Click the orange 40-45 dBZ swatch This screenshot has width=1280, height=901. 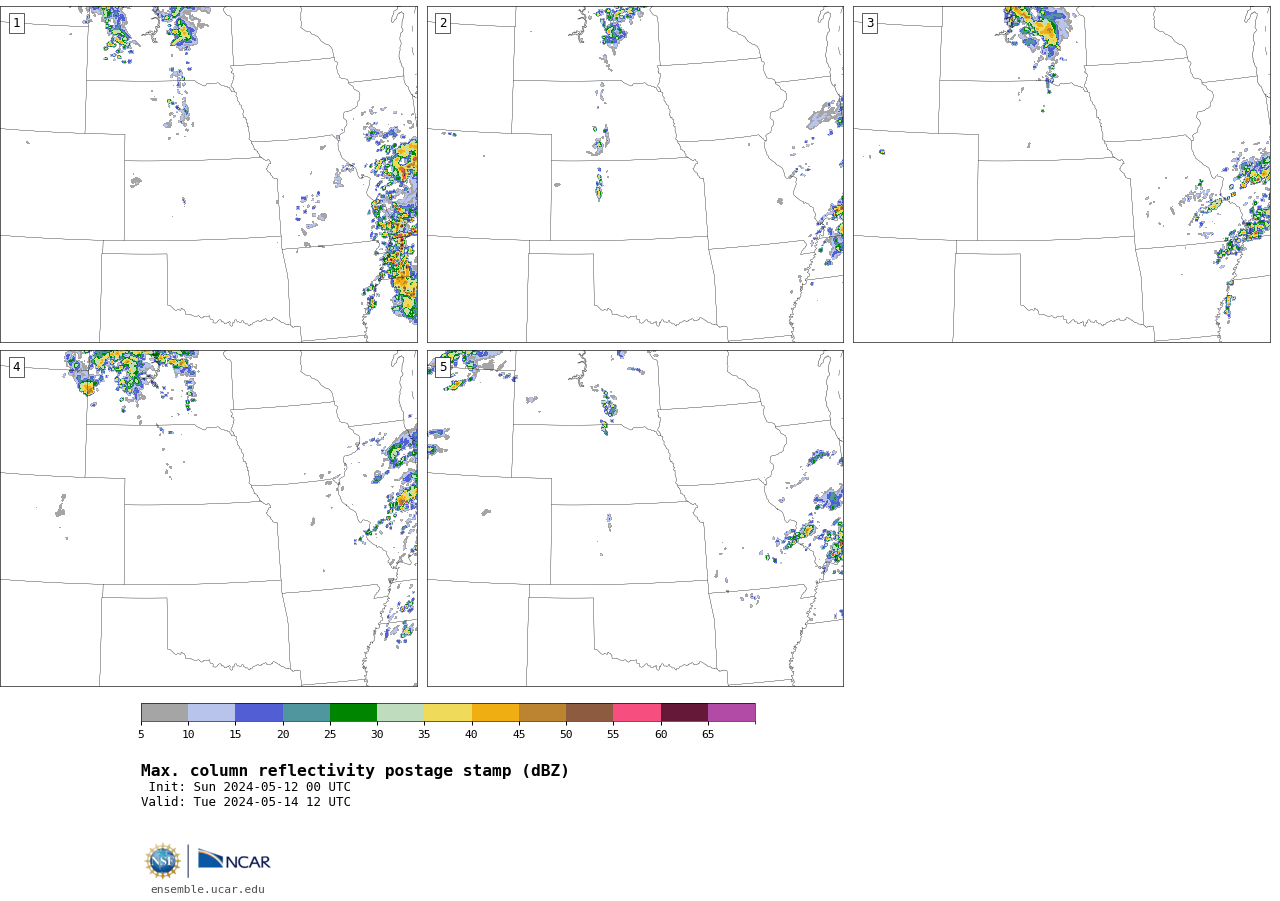pyautogui.click(x=495, y=712)
